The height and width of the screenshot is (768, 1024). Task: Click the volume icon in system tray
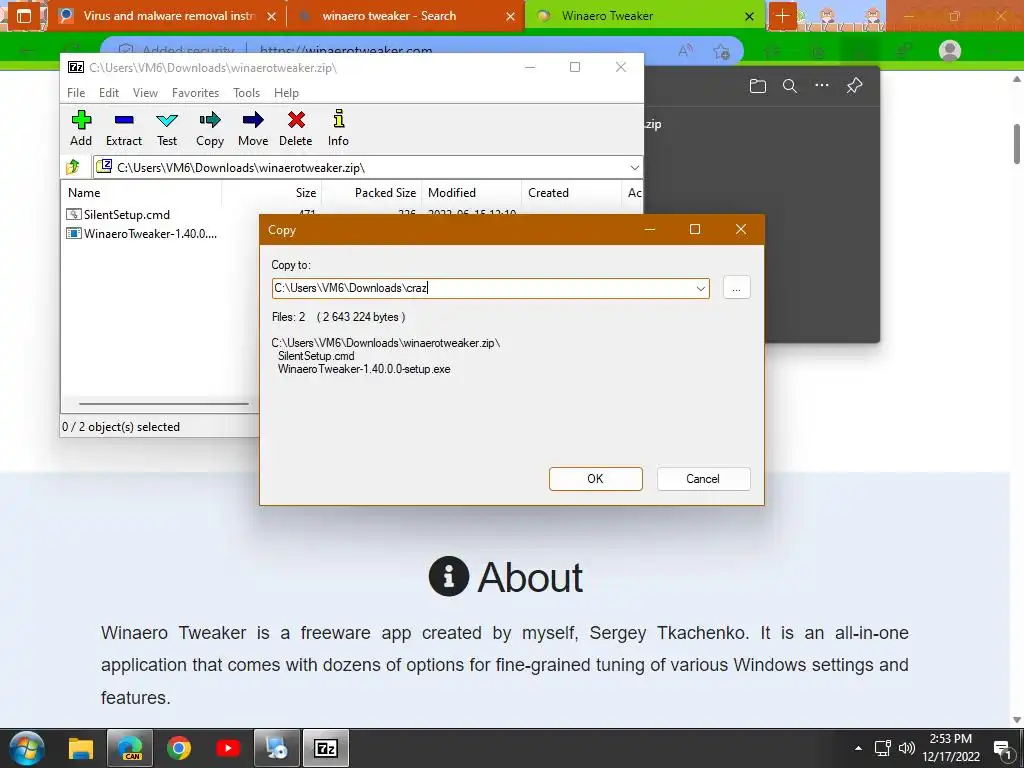pyautogui.click(x=906, y=748)
